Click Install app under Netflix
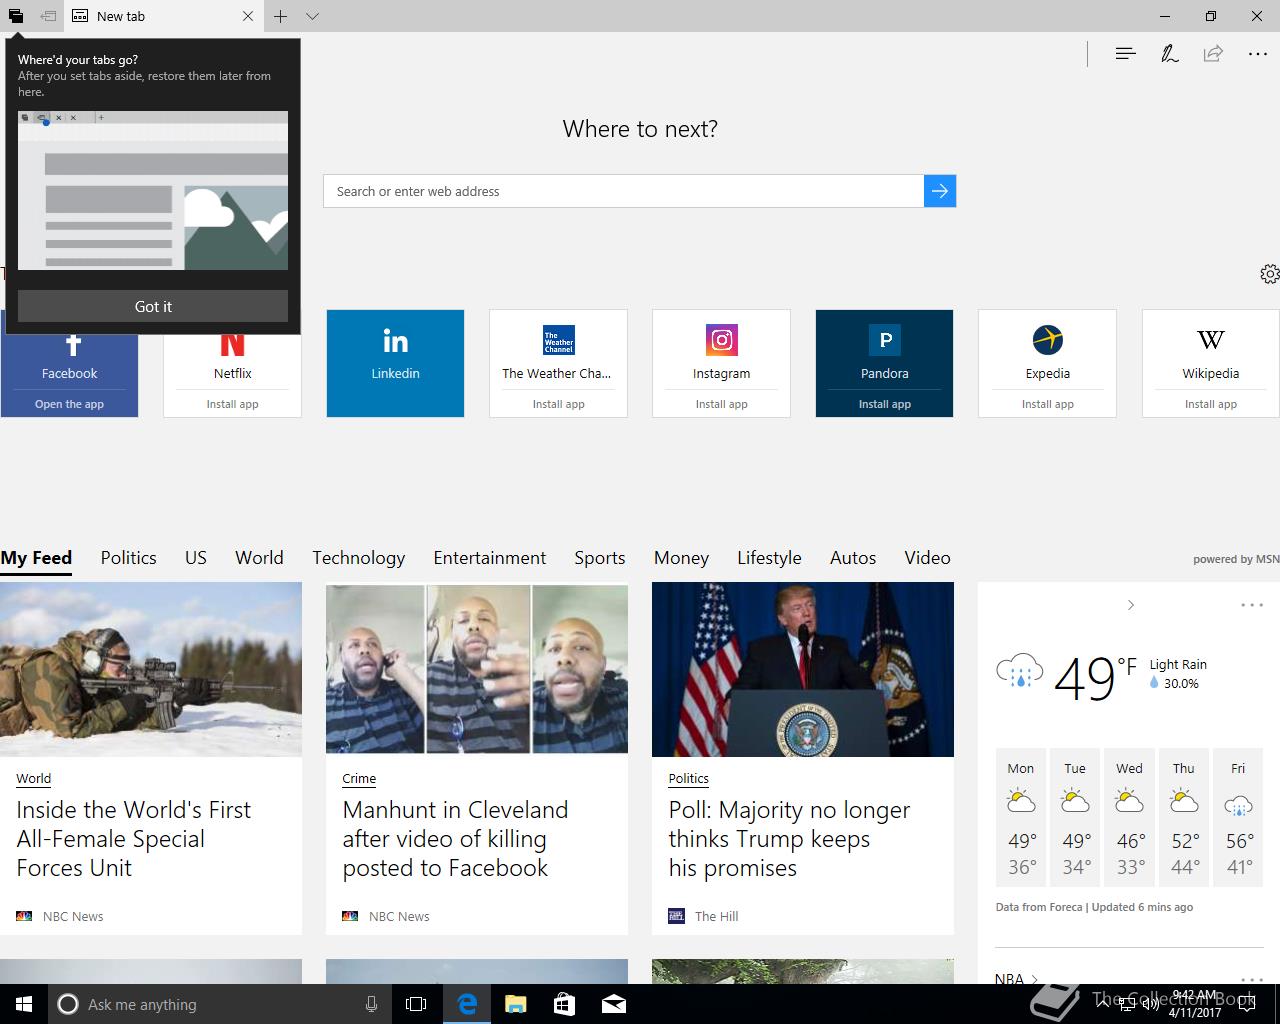Screen dimensions: 1280x1024 [x=232, y=404]
